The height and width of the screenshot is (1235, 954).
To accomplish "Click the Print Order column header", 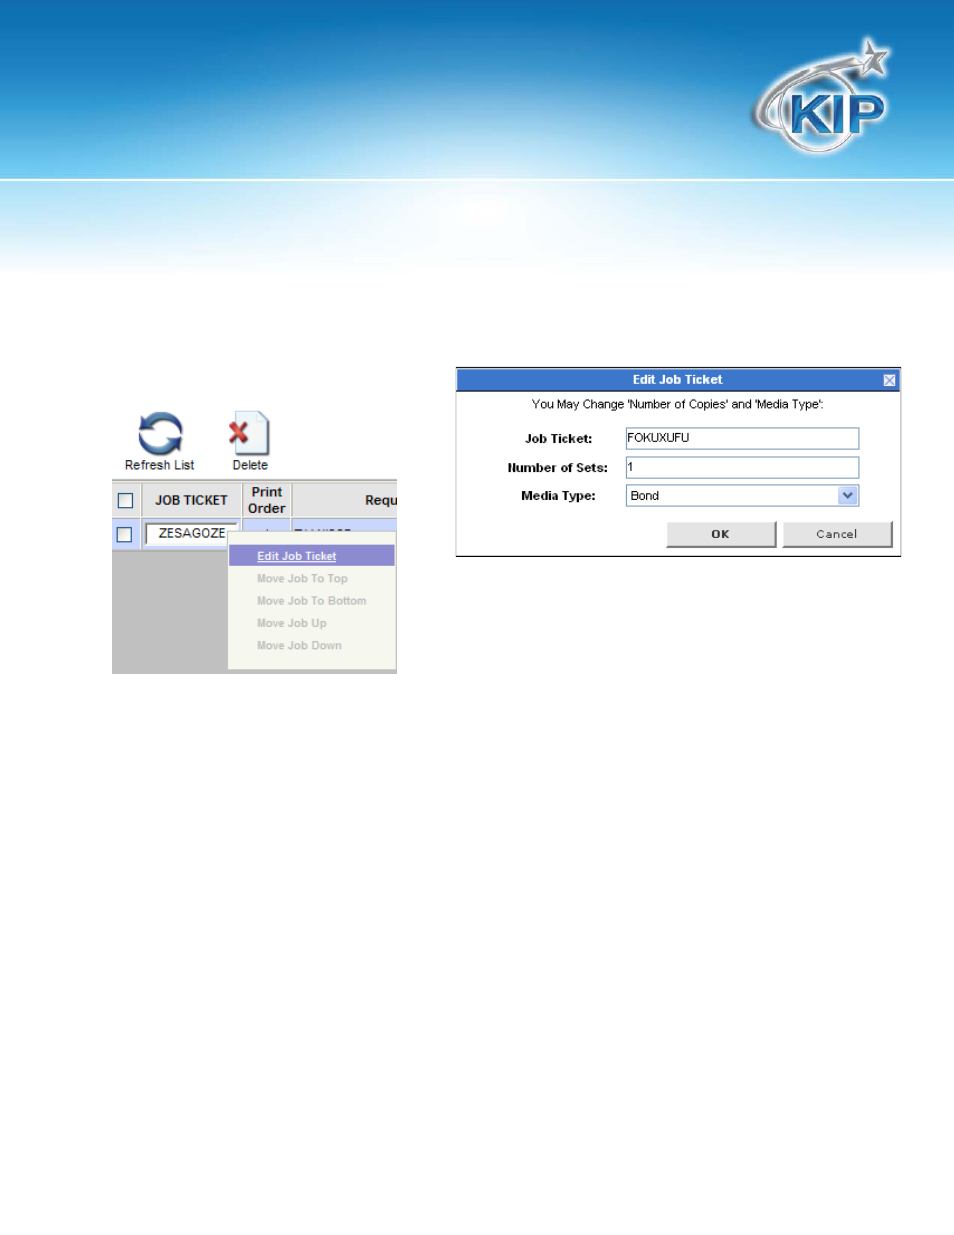I will tap(267, 500).
